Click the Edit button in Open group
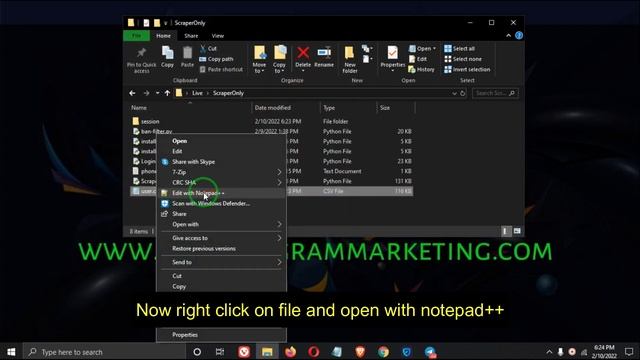Image resolution: width=640 pixels, height=360 pixels. click(418, 59)
